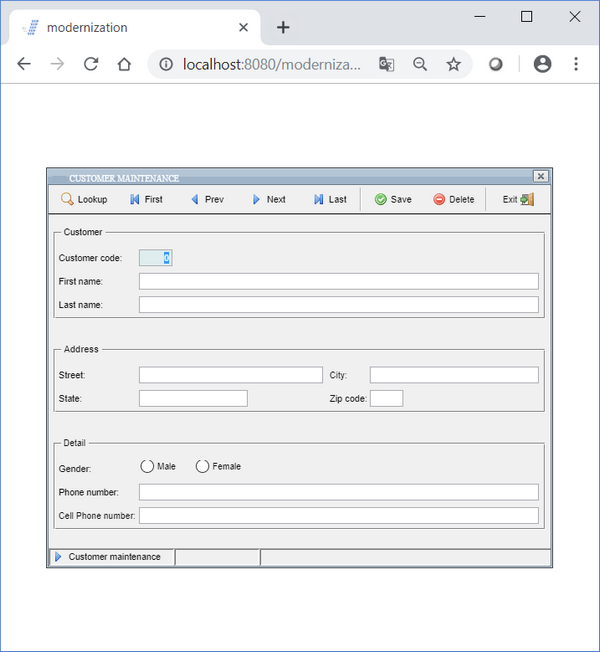Click the 'Detail' group title
The image size is (600, 652).
point(74,443)
